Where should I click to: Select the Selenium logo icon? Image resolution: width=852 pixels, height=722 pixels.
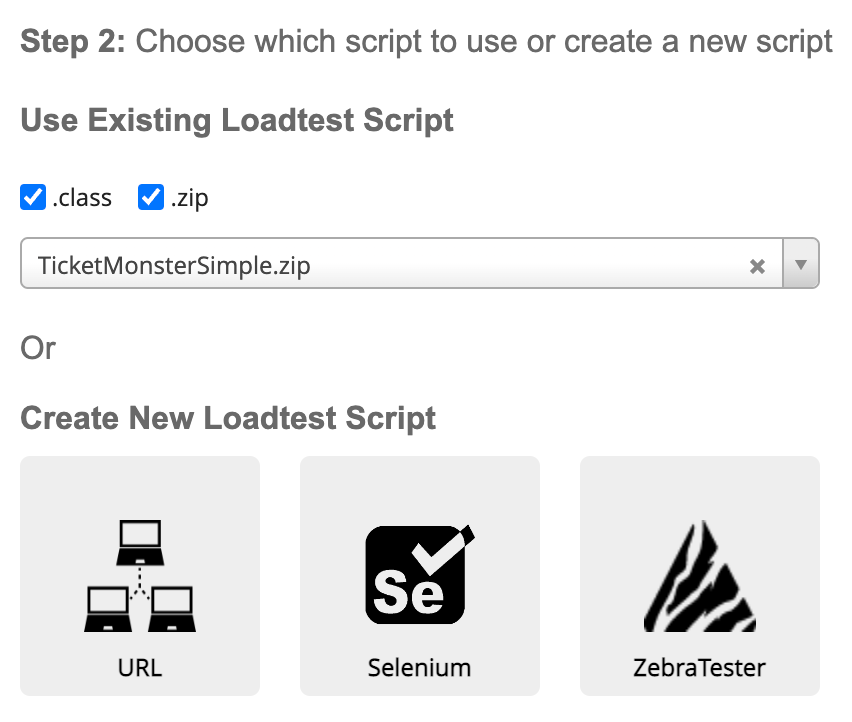pos(420,575)
